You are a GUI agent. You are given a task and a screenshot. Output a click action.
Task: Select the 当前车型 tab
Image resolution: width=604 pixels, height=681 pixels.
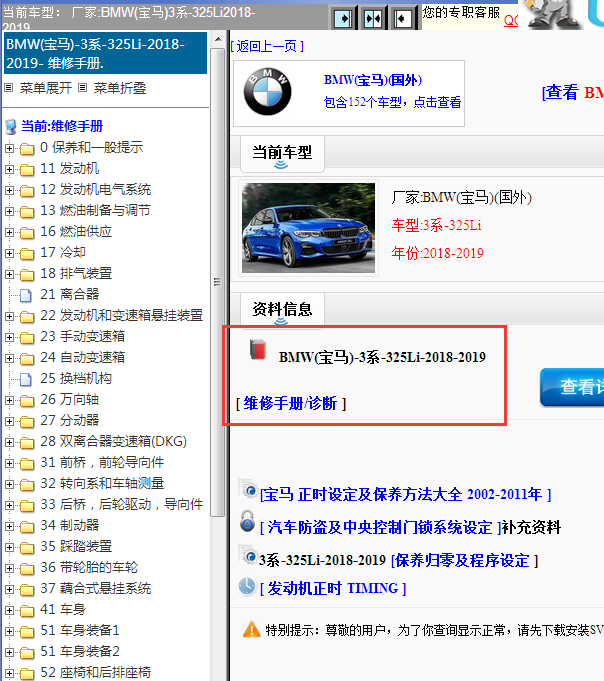pyautogui.click(x=282, y=153)
